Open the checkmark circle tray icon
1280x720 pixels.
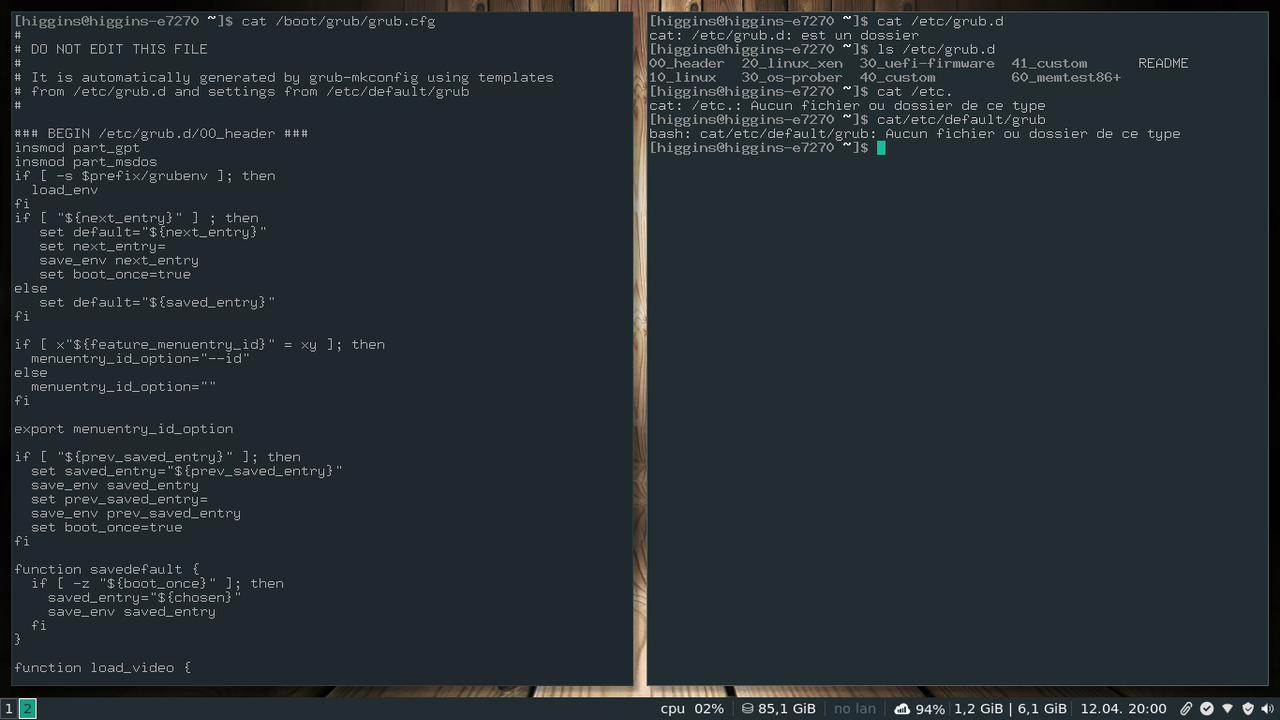coord(1207,709)
